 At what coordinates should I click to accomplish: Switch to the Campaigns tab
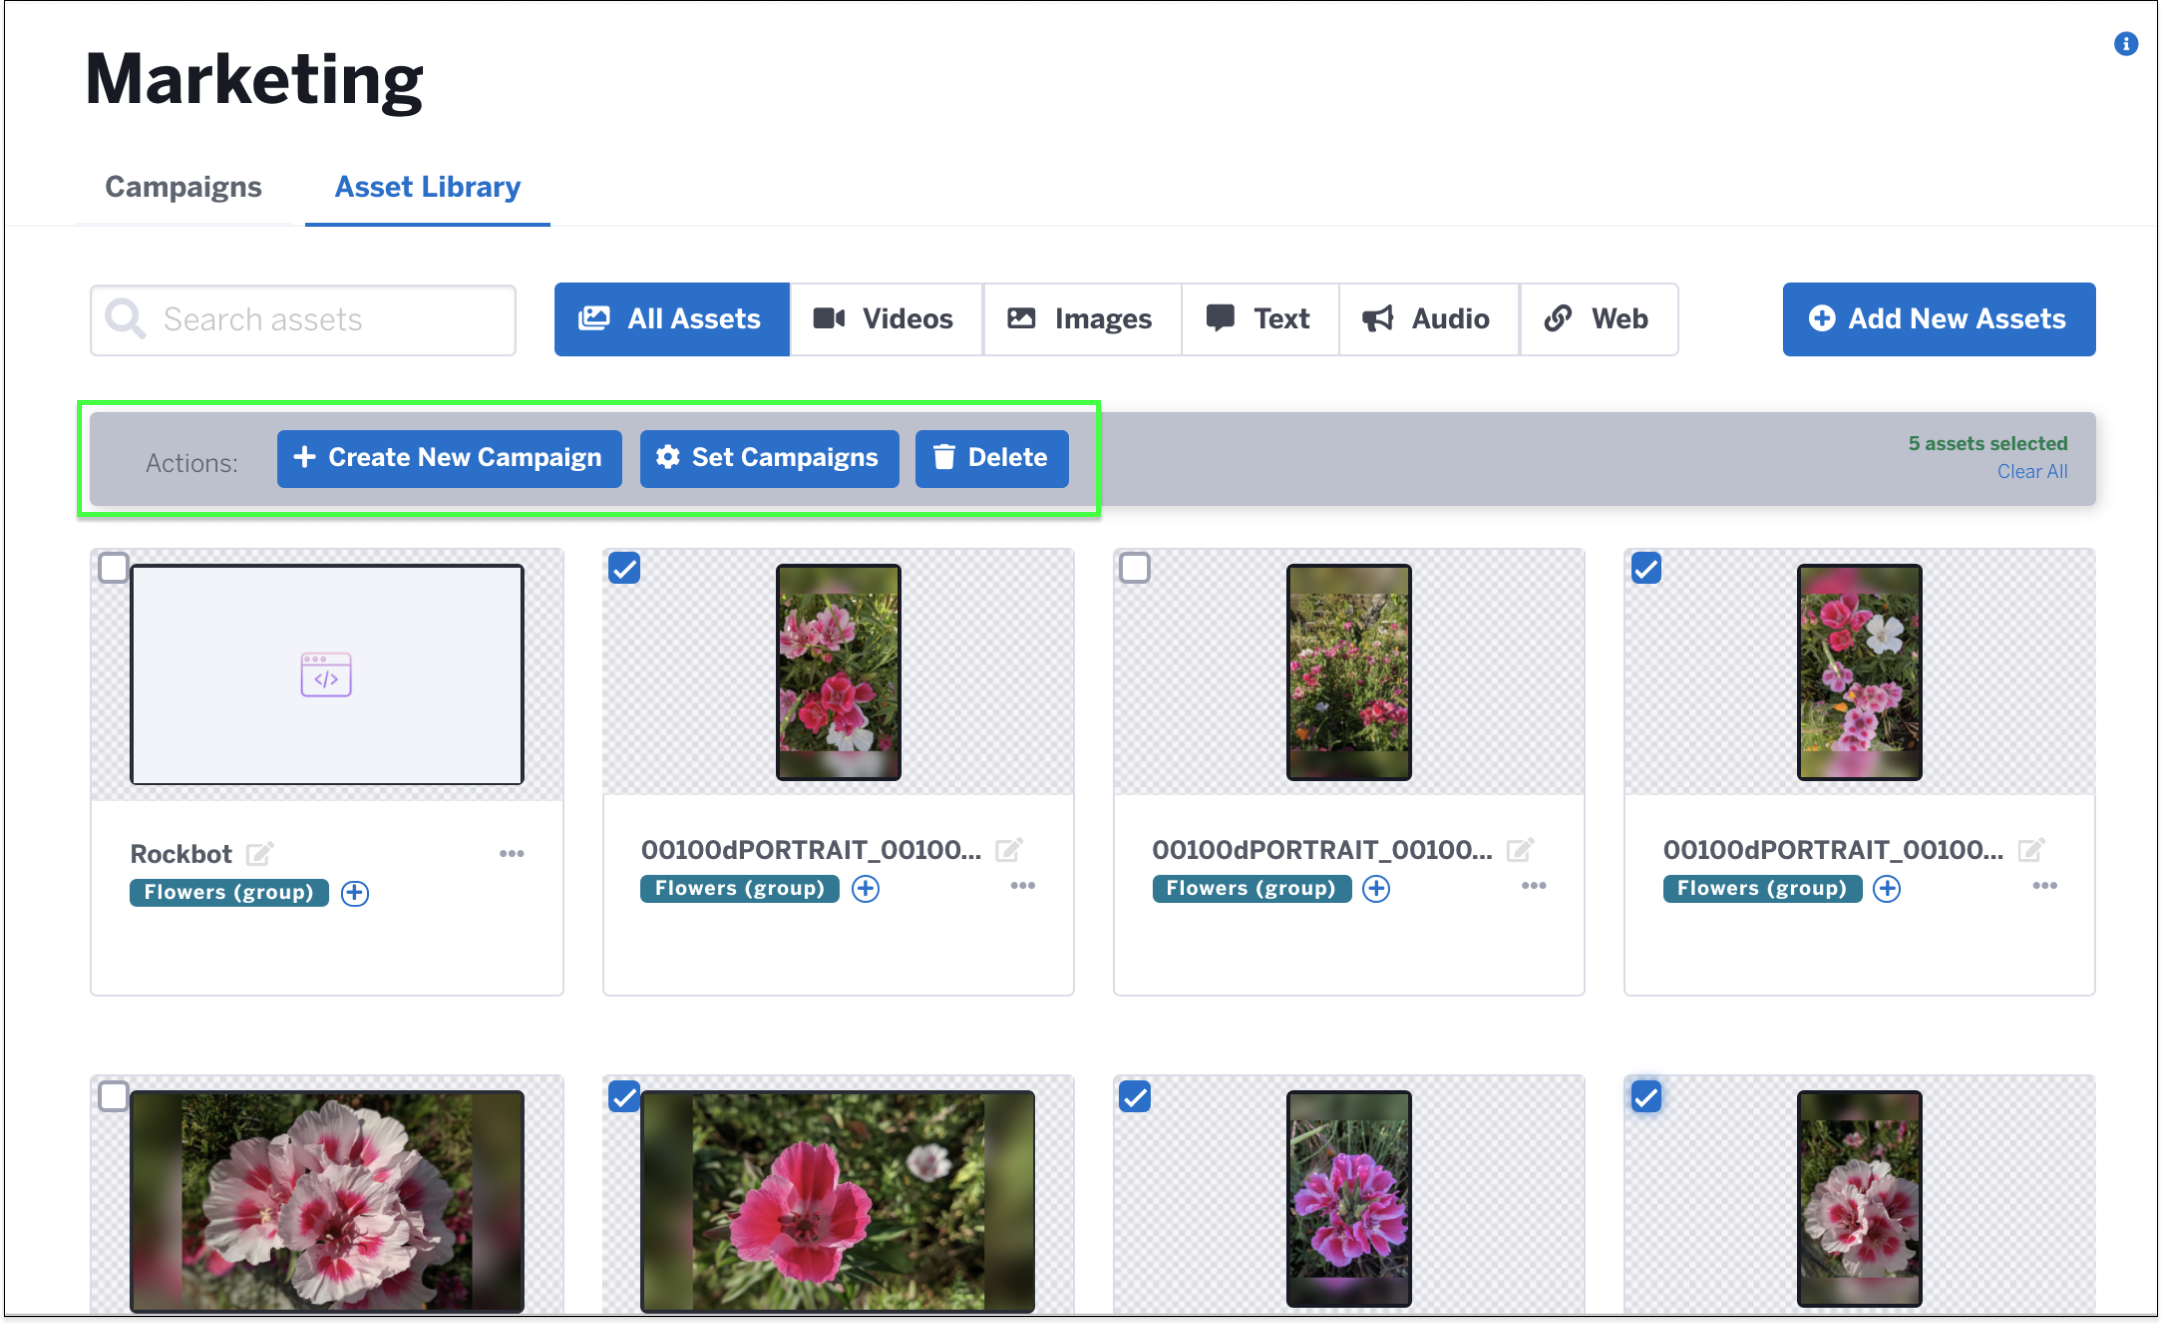tap(183, 187)
